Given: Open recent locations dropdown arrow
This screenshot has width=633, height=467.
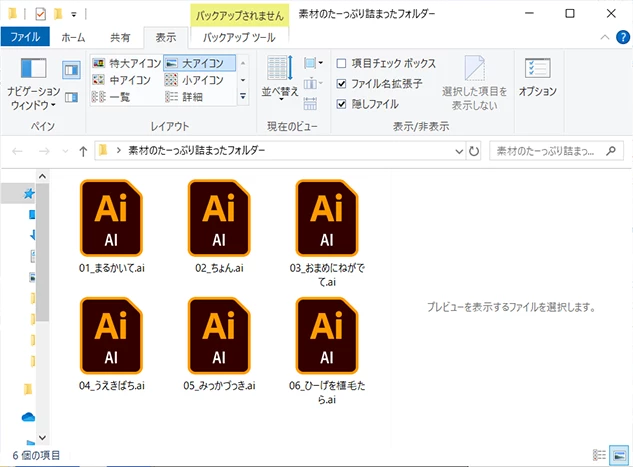Looking at the screenshot, I should (65, 151).
